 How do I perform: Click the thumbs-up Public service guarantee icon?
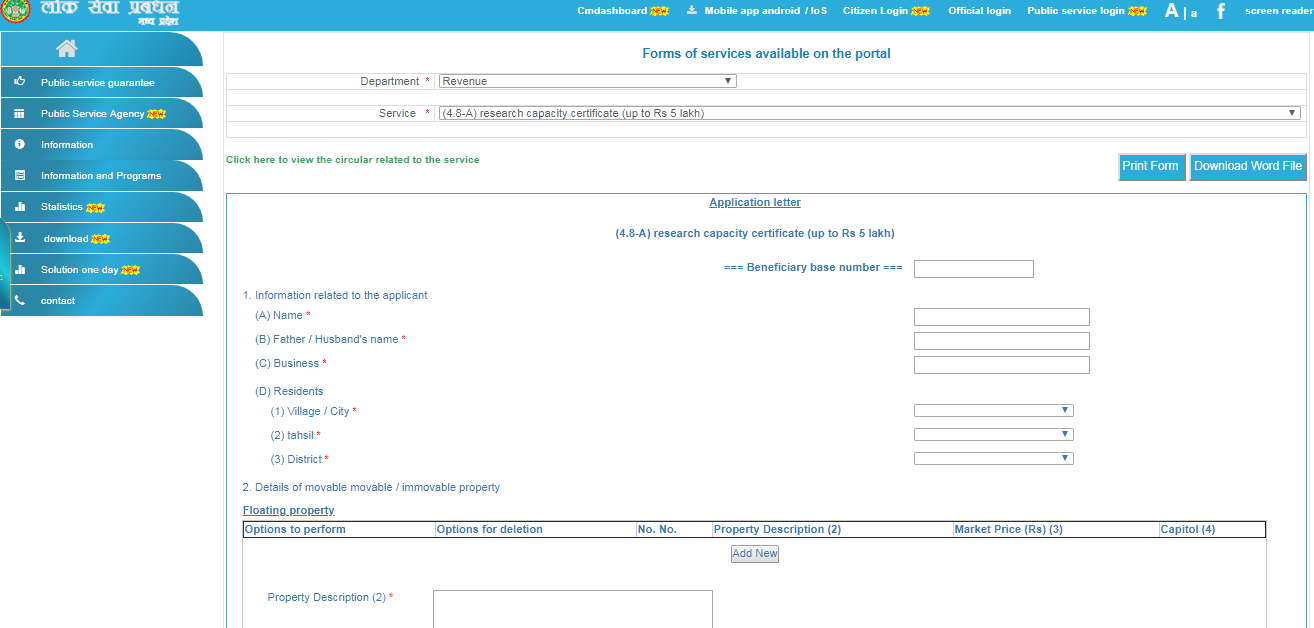[19, 82]
